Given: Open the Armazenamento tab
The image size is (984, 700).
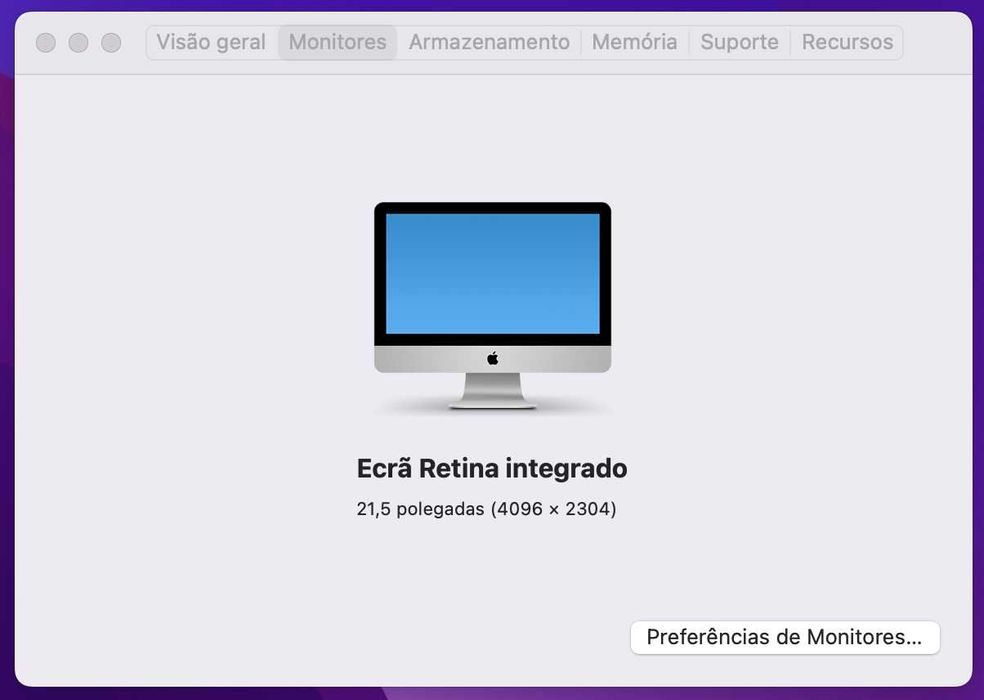Looking at the screenshot, I should pyautogui.click(x=489, y=42).
